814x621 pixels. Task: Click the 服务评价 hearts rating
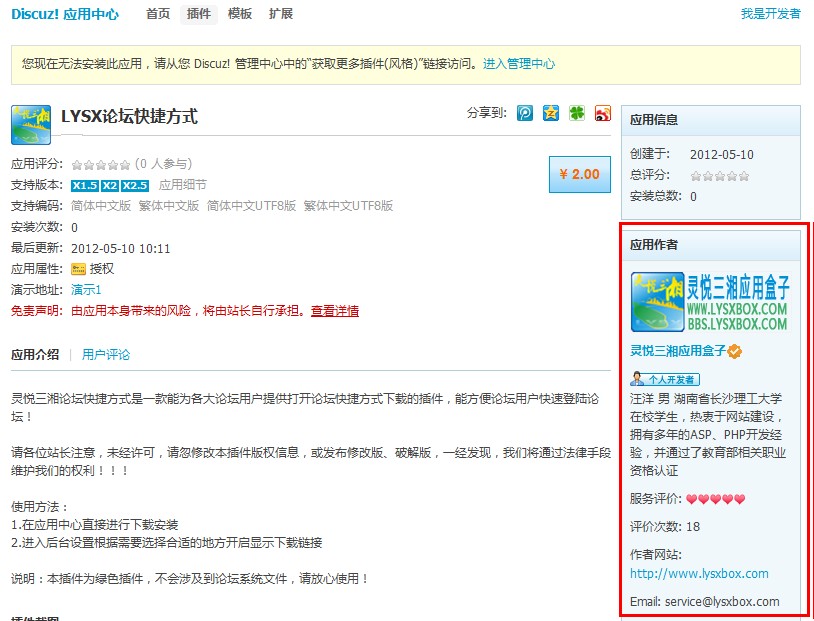coord(715,499)
